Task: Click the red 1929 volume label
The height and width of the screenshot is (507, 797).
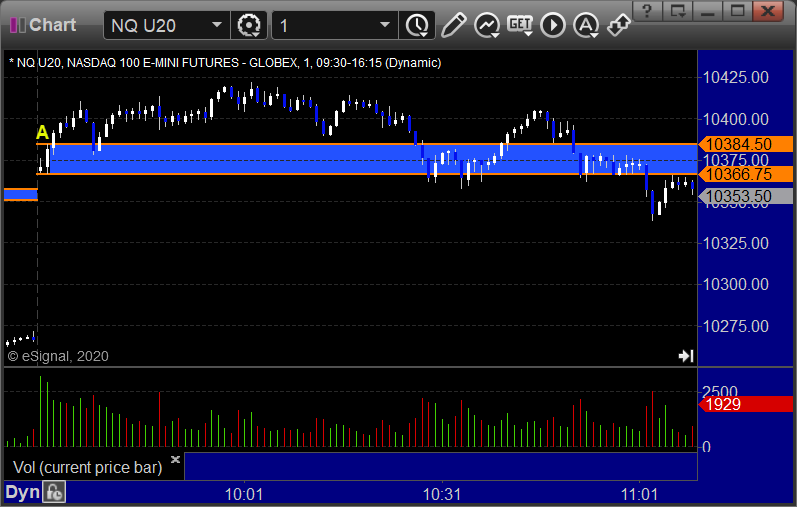Action: 745,404
